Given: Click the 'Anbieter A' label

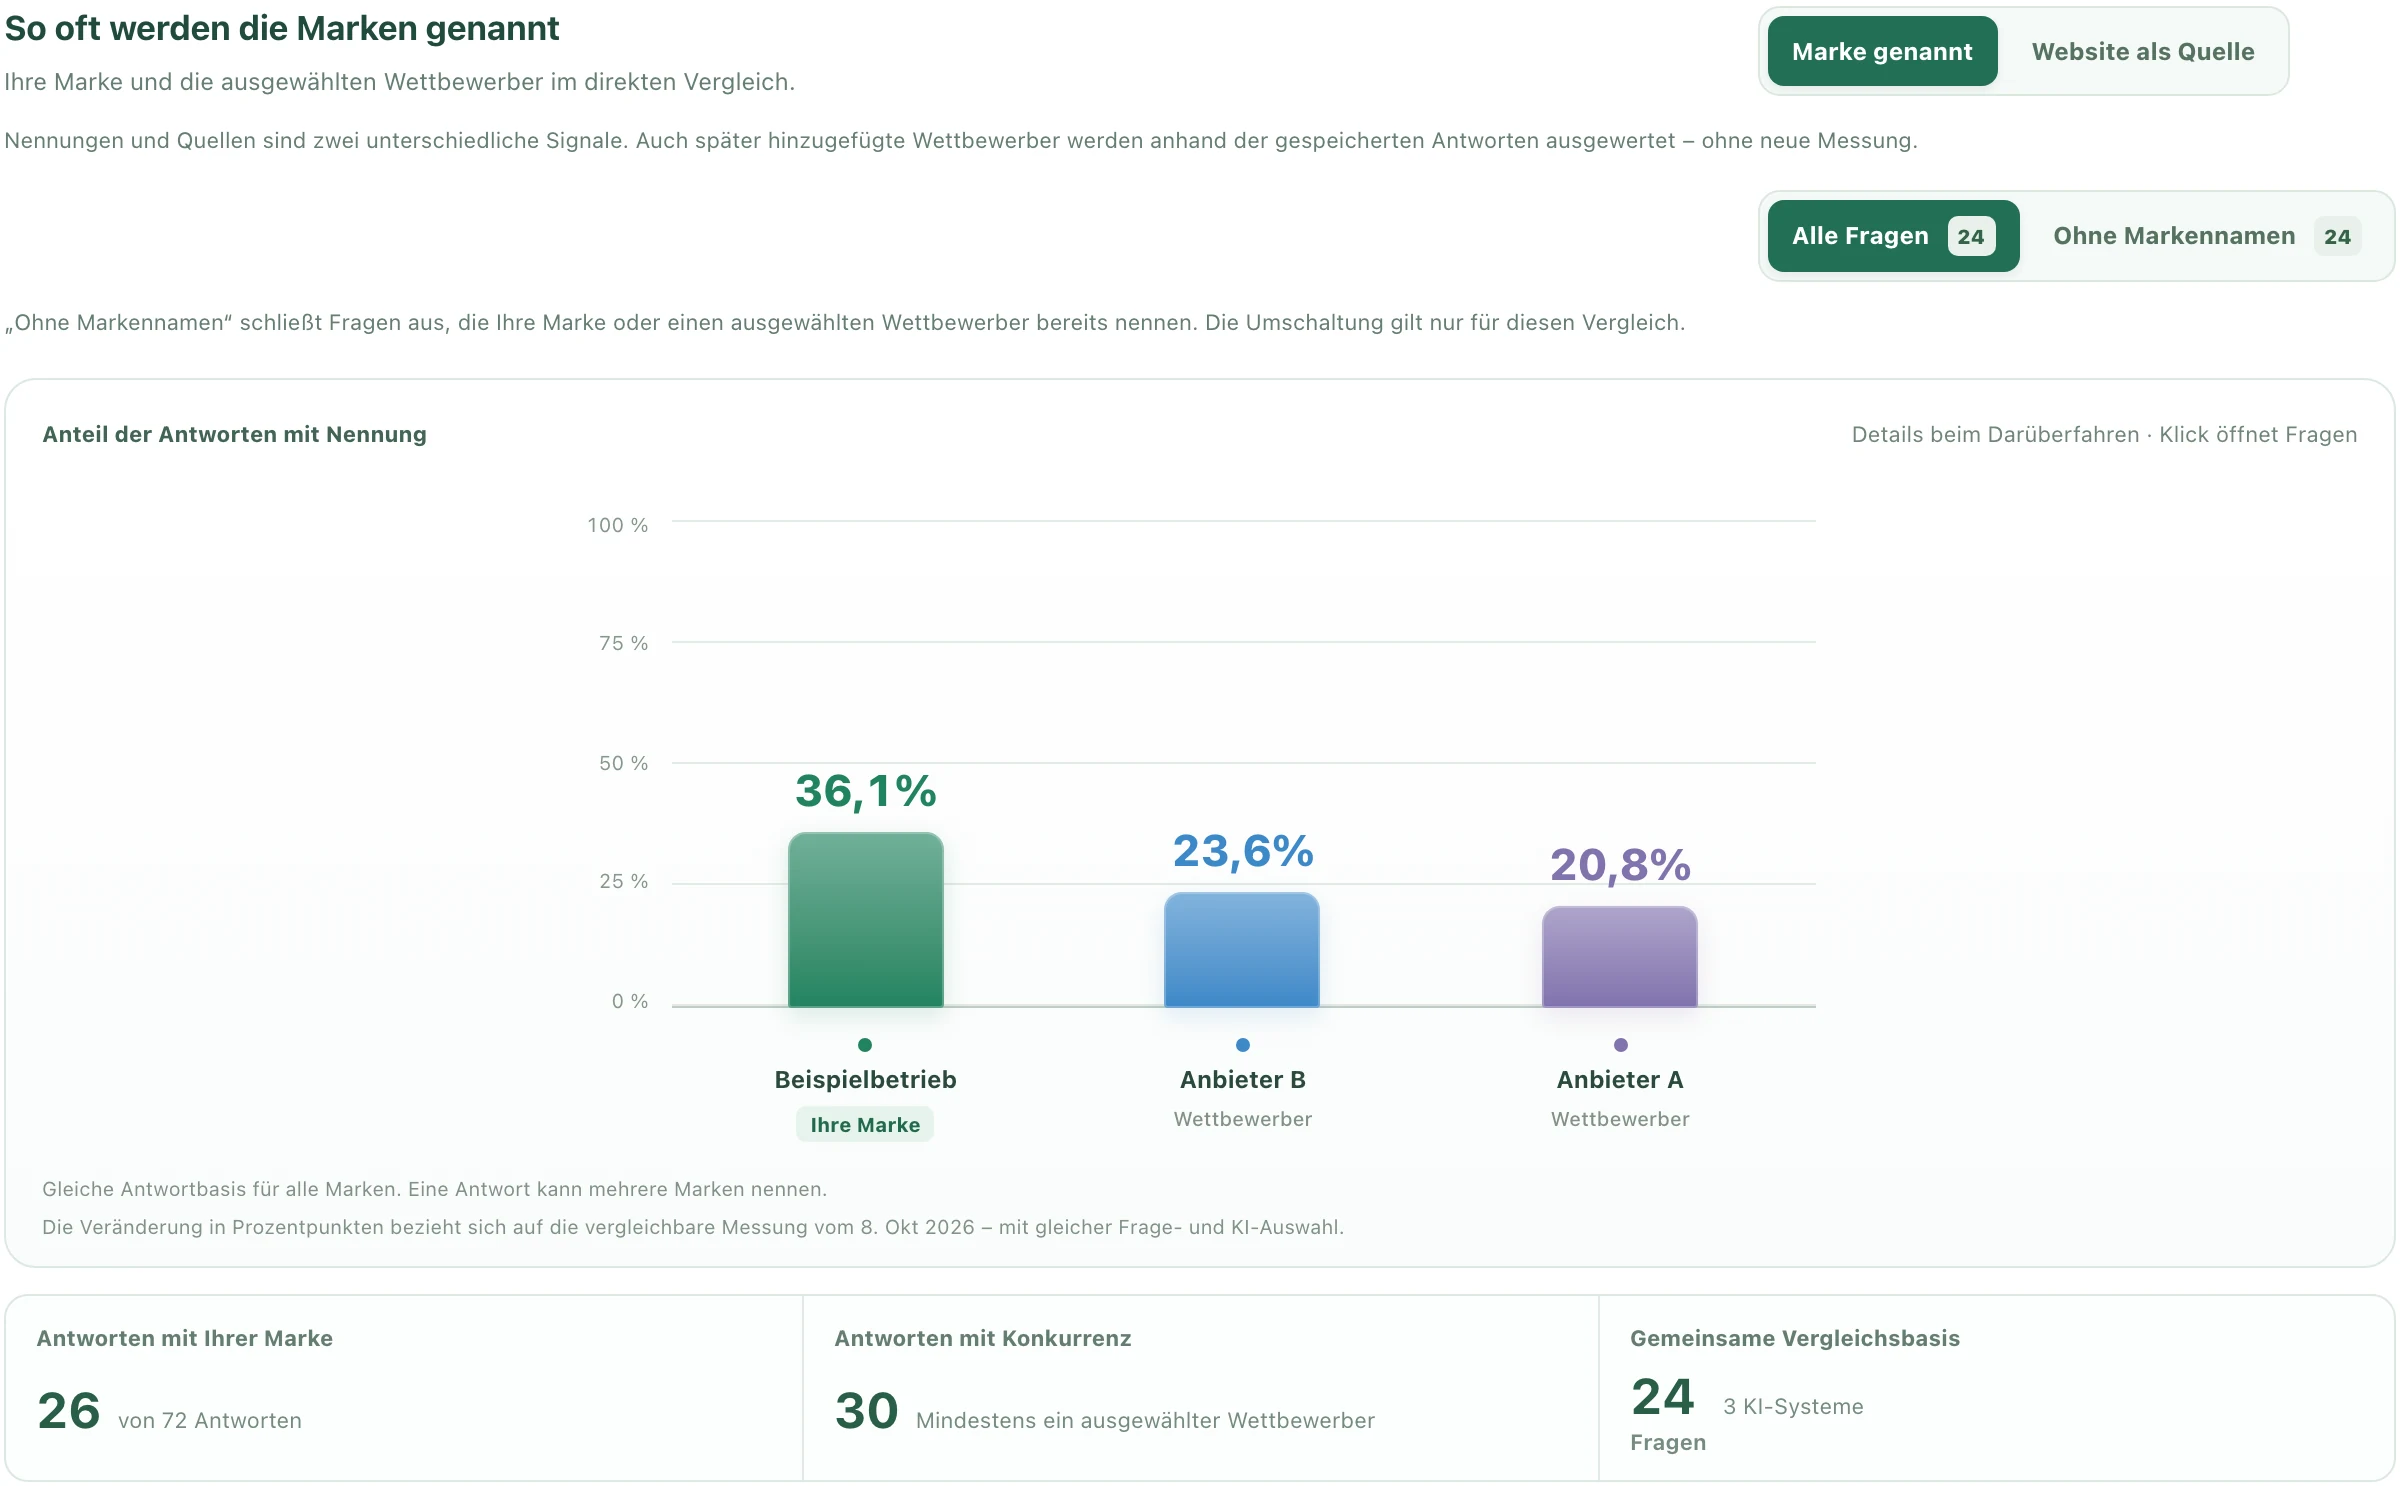Looking at the screenshot, I should pos(1620,1080).
